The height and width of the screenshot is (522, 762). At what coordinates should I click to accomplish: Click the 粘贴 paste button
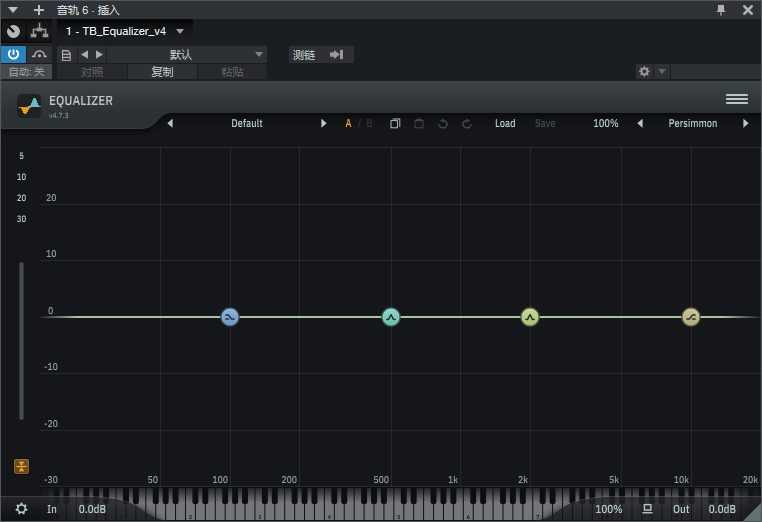tap(232, 72)
